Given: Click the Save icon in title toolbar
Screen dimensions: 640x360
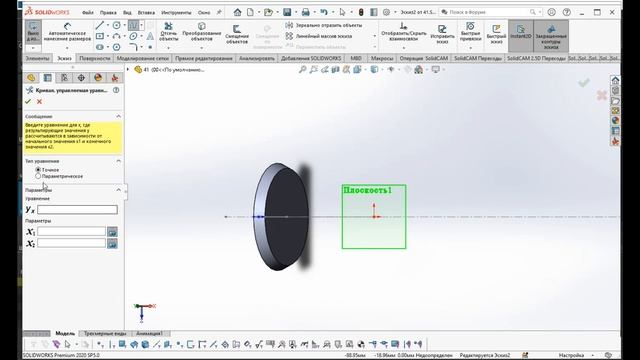Looking at the screenshot, I should (x=287, y=12).
